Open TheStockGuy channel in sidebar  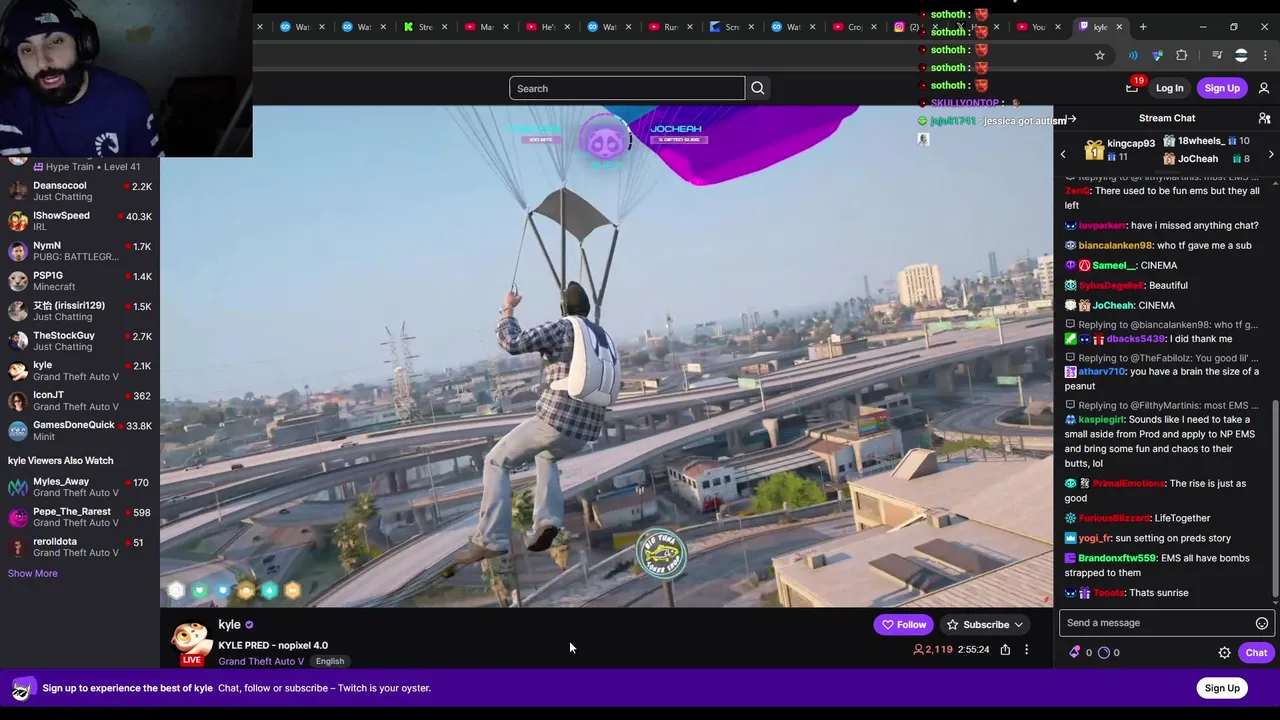[x=80, y=341]
